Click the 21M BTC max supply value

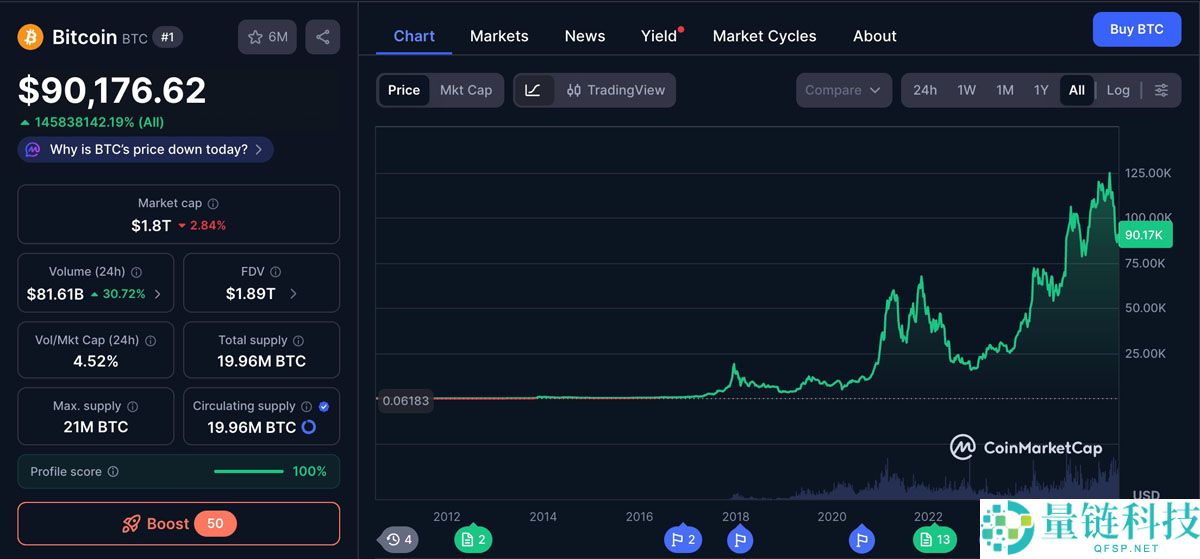point(96,427)
